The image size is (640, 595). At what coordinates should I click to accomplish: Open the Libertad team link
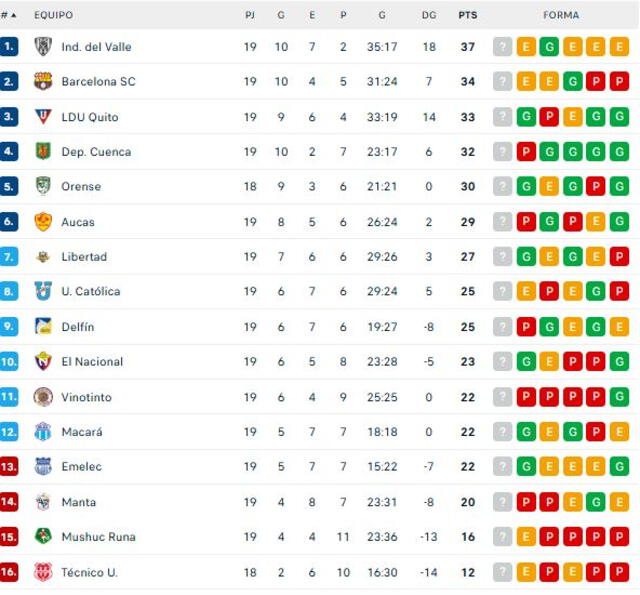[84, 257]
